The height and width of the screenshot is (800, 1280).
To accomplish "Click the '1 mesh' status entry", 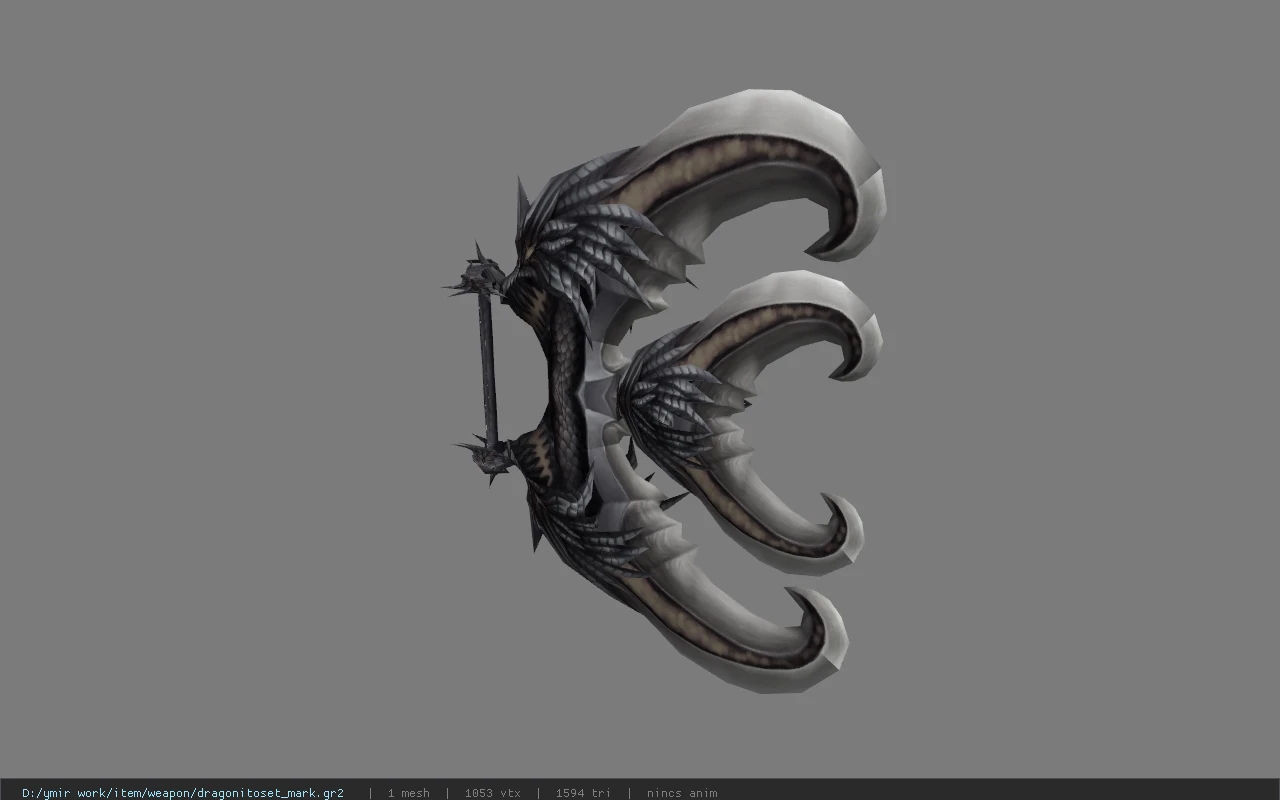I will click(x=408, y=793).
